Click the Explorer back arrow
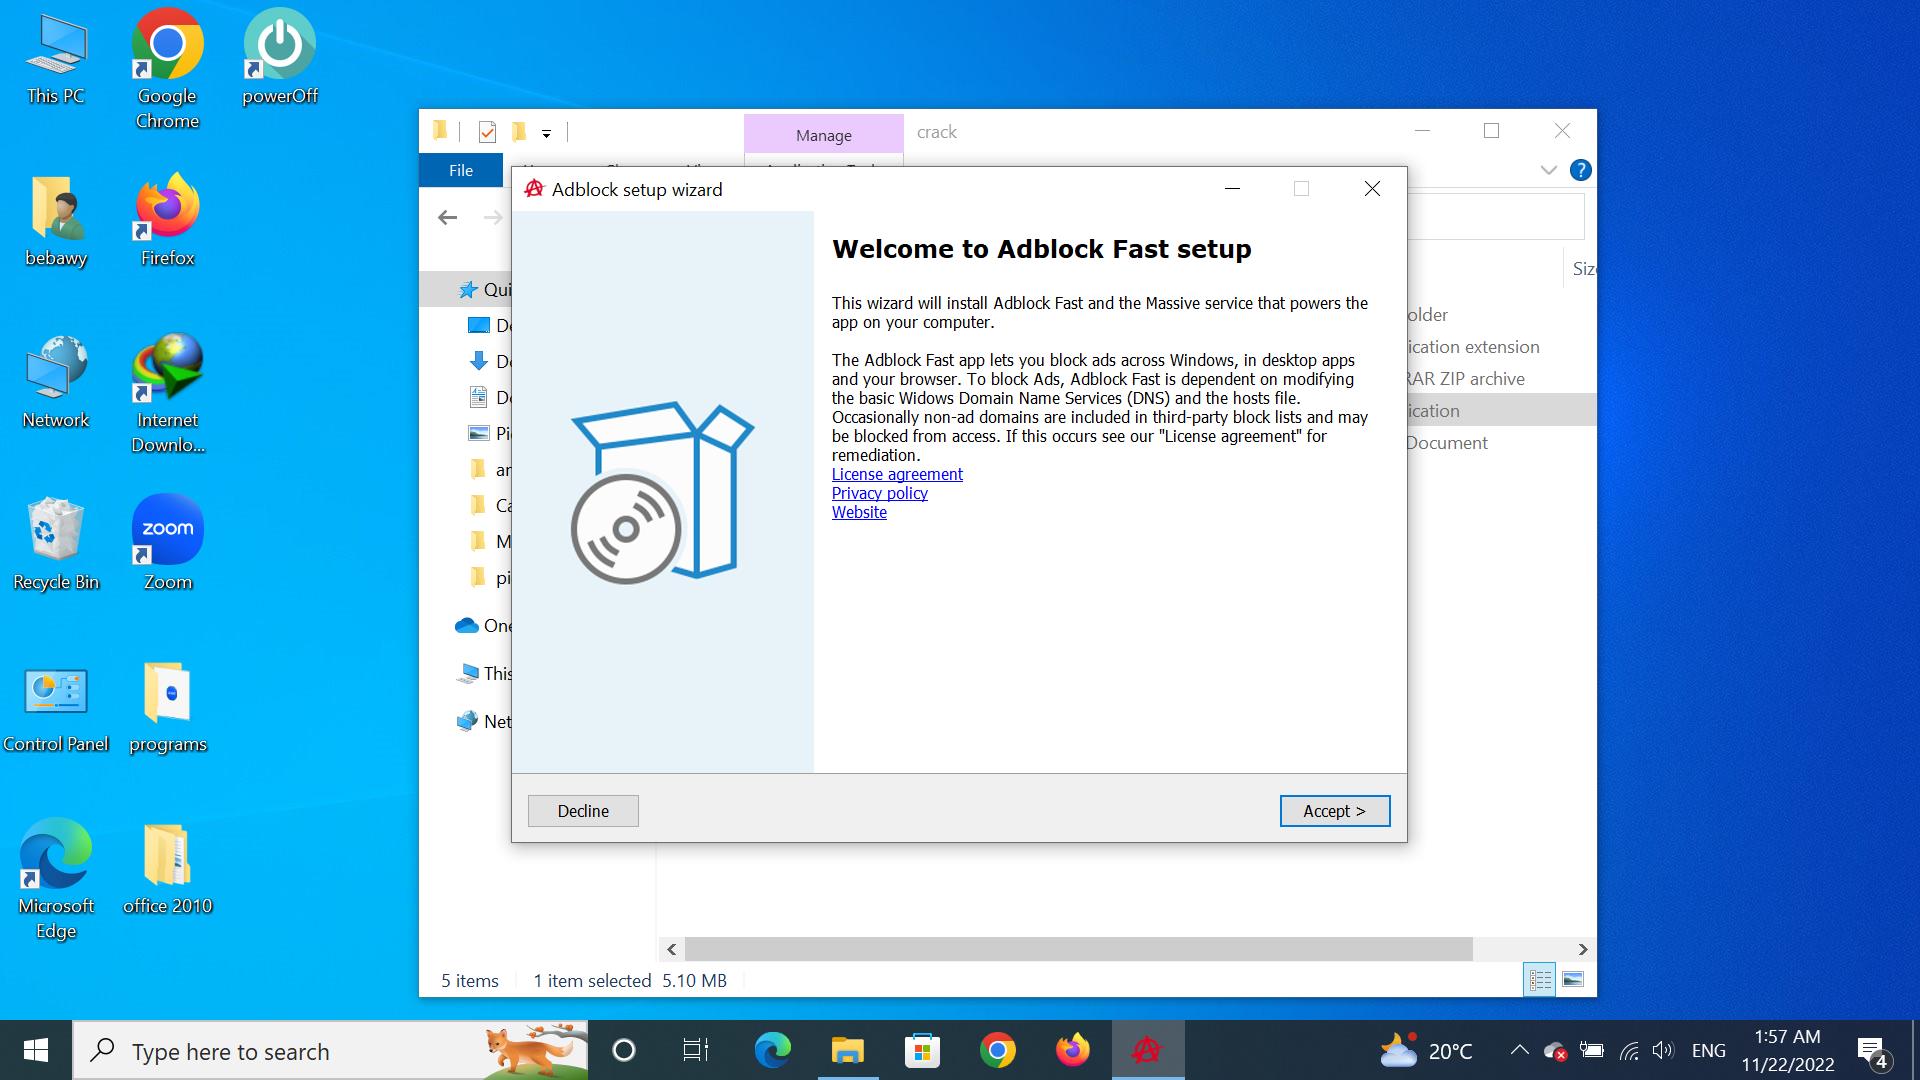The image size is (1920, 1080). [x=447, y=217]
